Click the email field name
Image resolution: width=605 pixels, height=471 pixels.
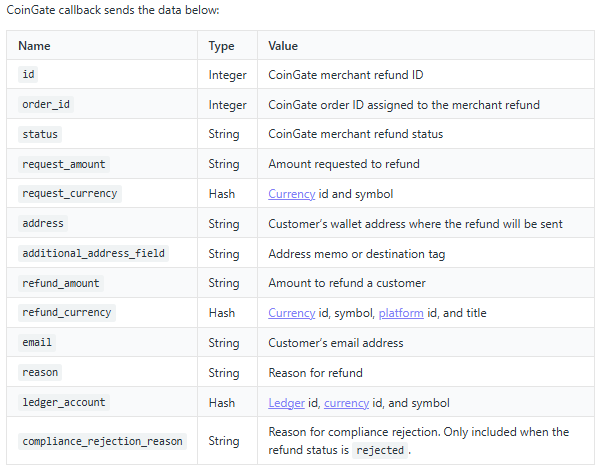(37, 343)
